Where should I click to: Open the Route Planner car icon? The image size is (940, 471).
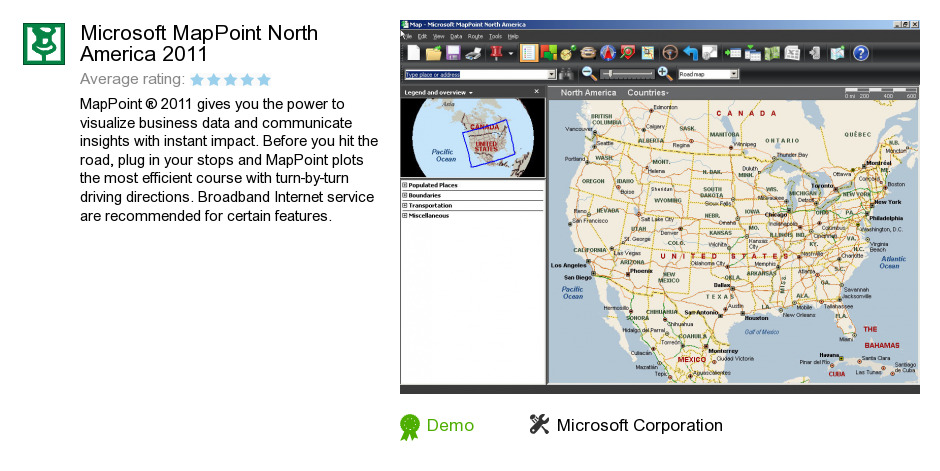(x=588, y=53)
